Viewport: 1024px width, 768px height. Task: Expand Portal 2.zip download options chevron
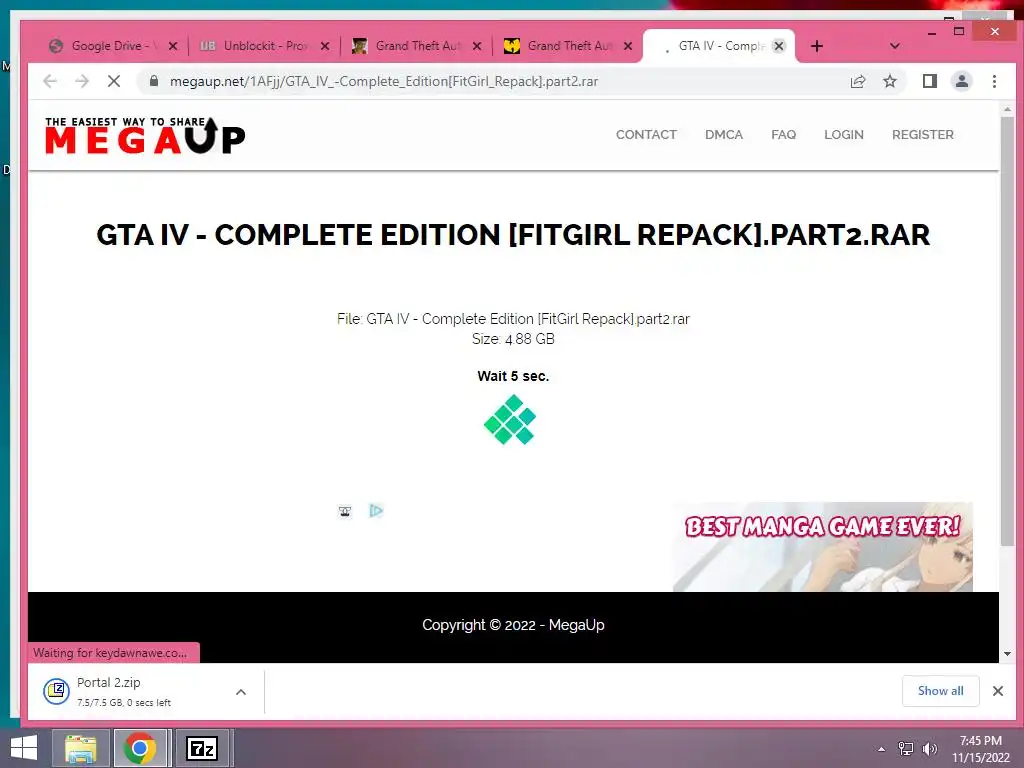coord(240,692)
